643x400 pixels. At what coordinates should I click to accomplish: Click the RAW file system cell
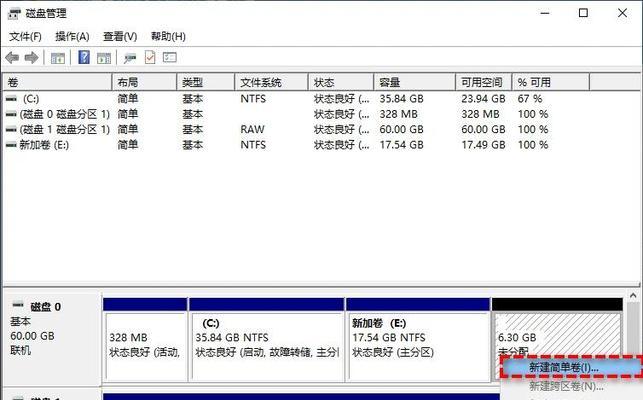[x=253, y=130]
